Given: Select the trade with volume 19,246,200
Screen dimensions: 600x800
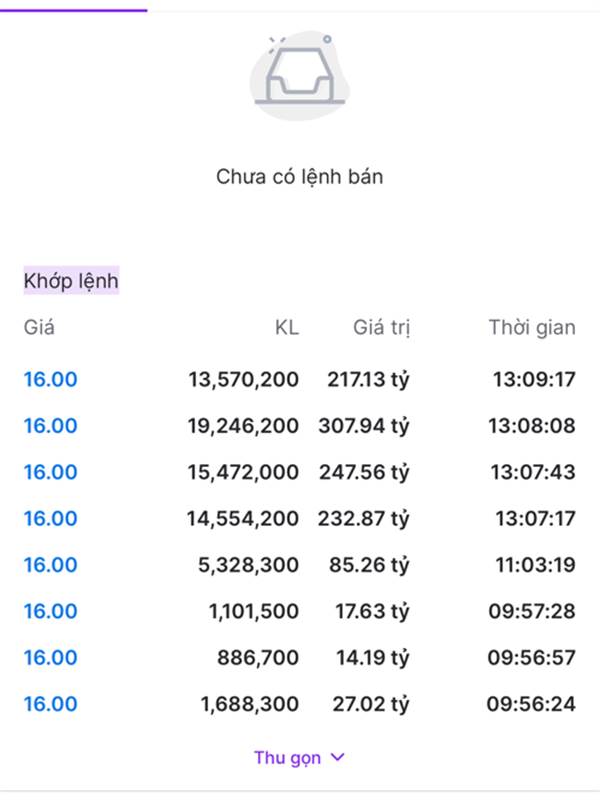Looking at the screenshot, I should pyautogui.click(x=299, y=426).
